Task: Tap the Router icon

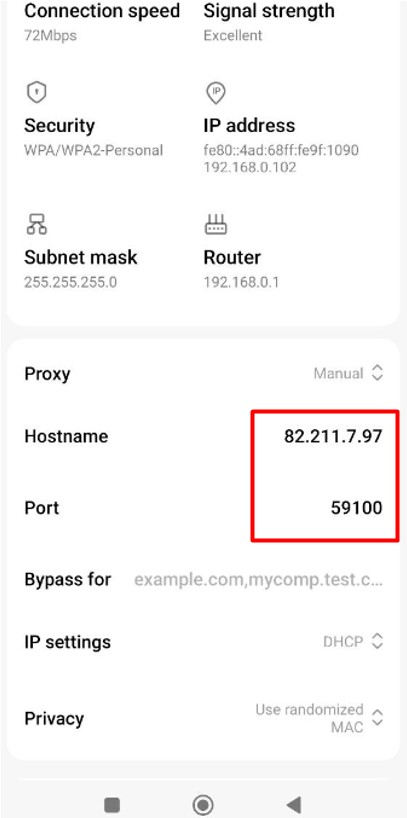Action: [216, 224]
